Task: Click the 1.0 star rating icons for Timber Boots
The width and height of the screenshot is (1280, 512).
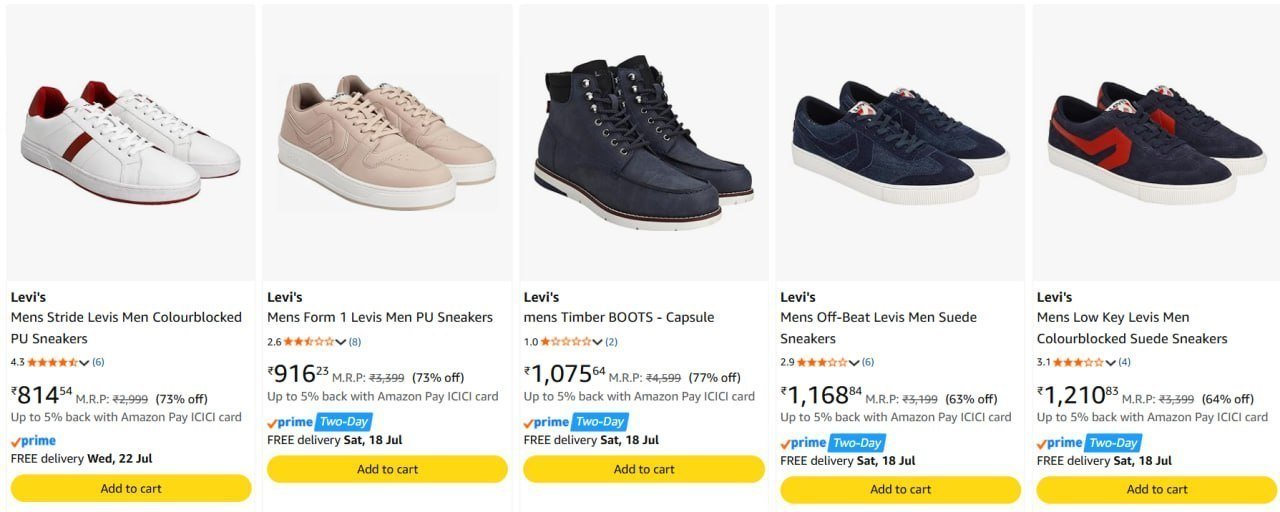Action: point(566,342)
